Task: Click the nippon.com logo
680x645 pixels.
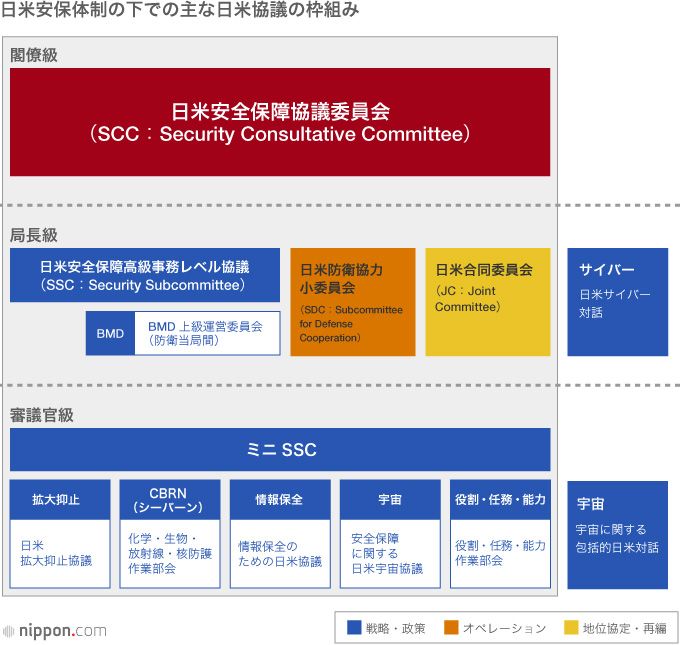Action: (55, 630)
